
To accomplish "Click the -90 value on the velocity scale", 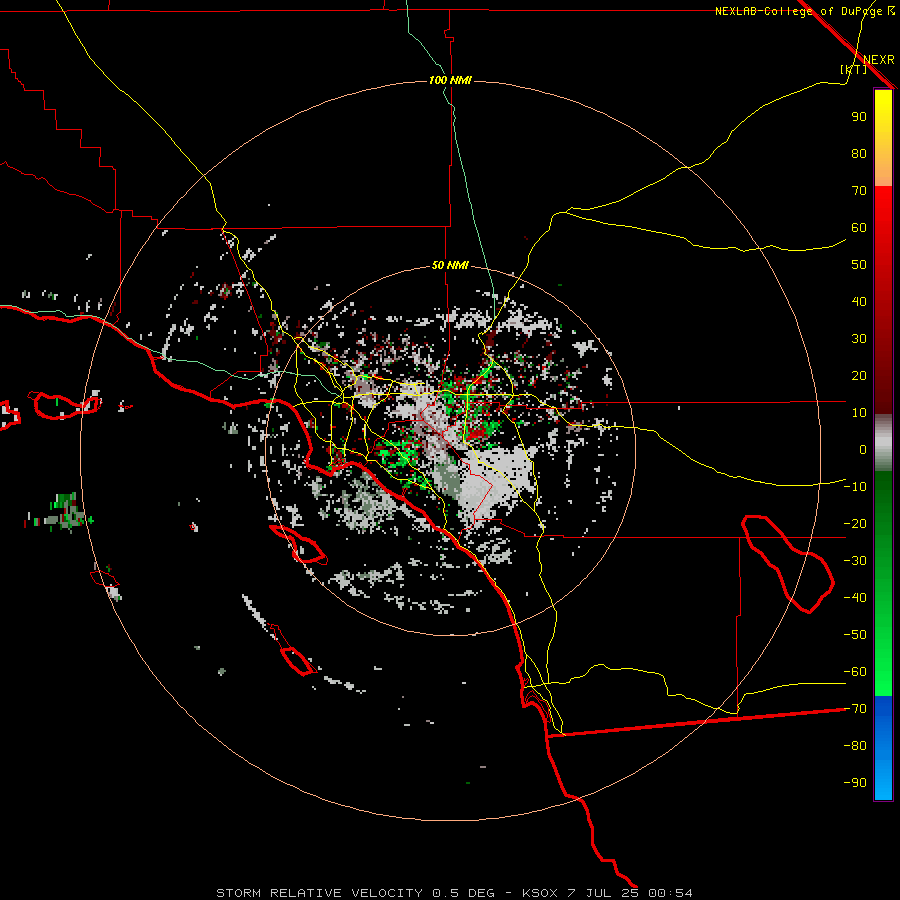I will pyautogui.click(x=855, y=783).
